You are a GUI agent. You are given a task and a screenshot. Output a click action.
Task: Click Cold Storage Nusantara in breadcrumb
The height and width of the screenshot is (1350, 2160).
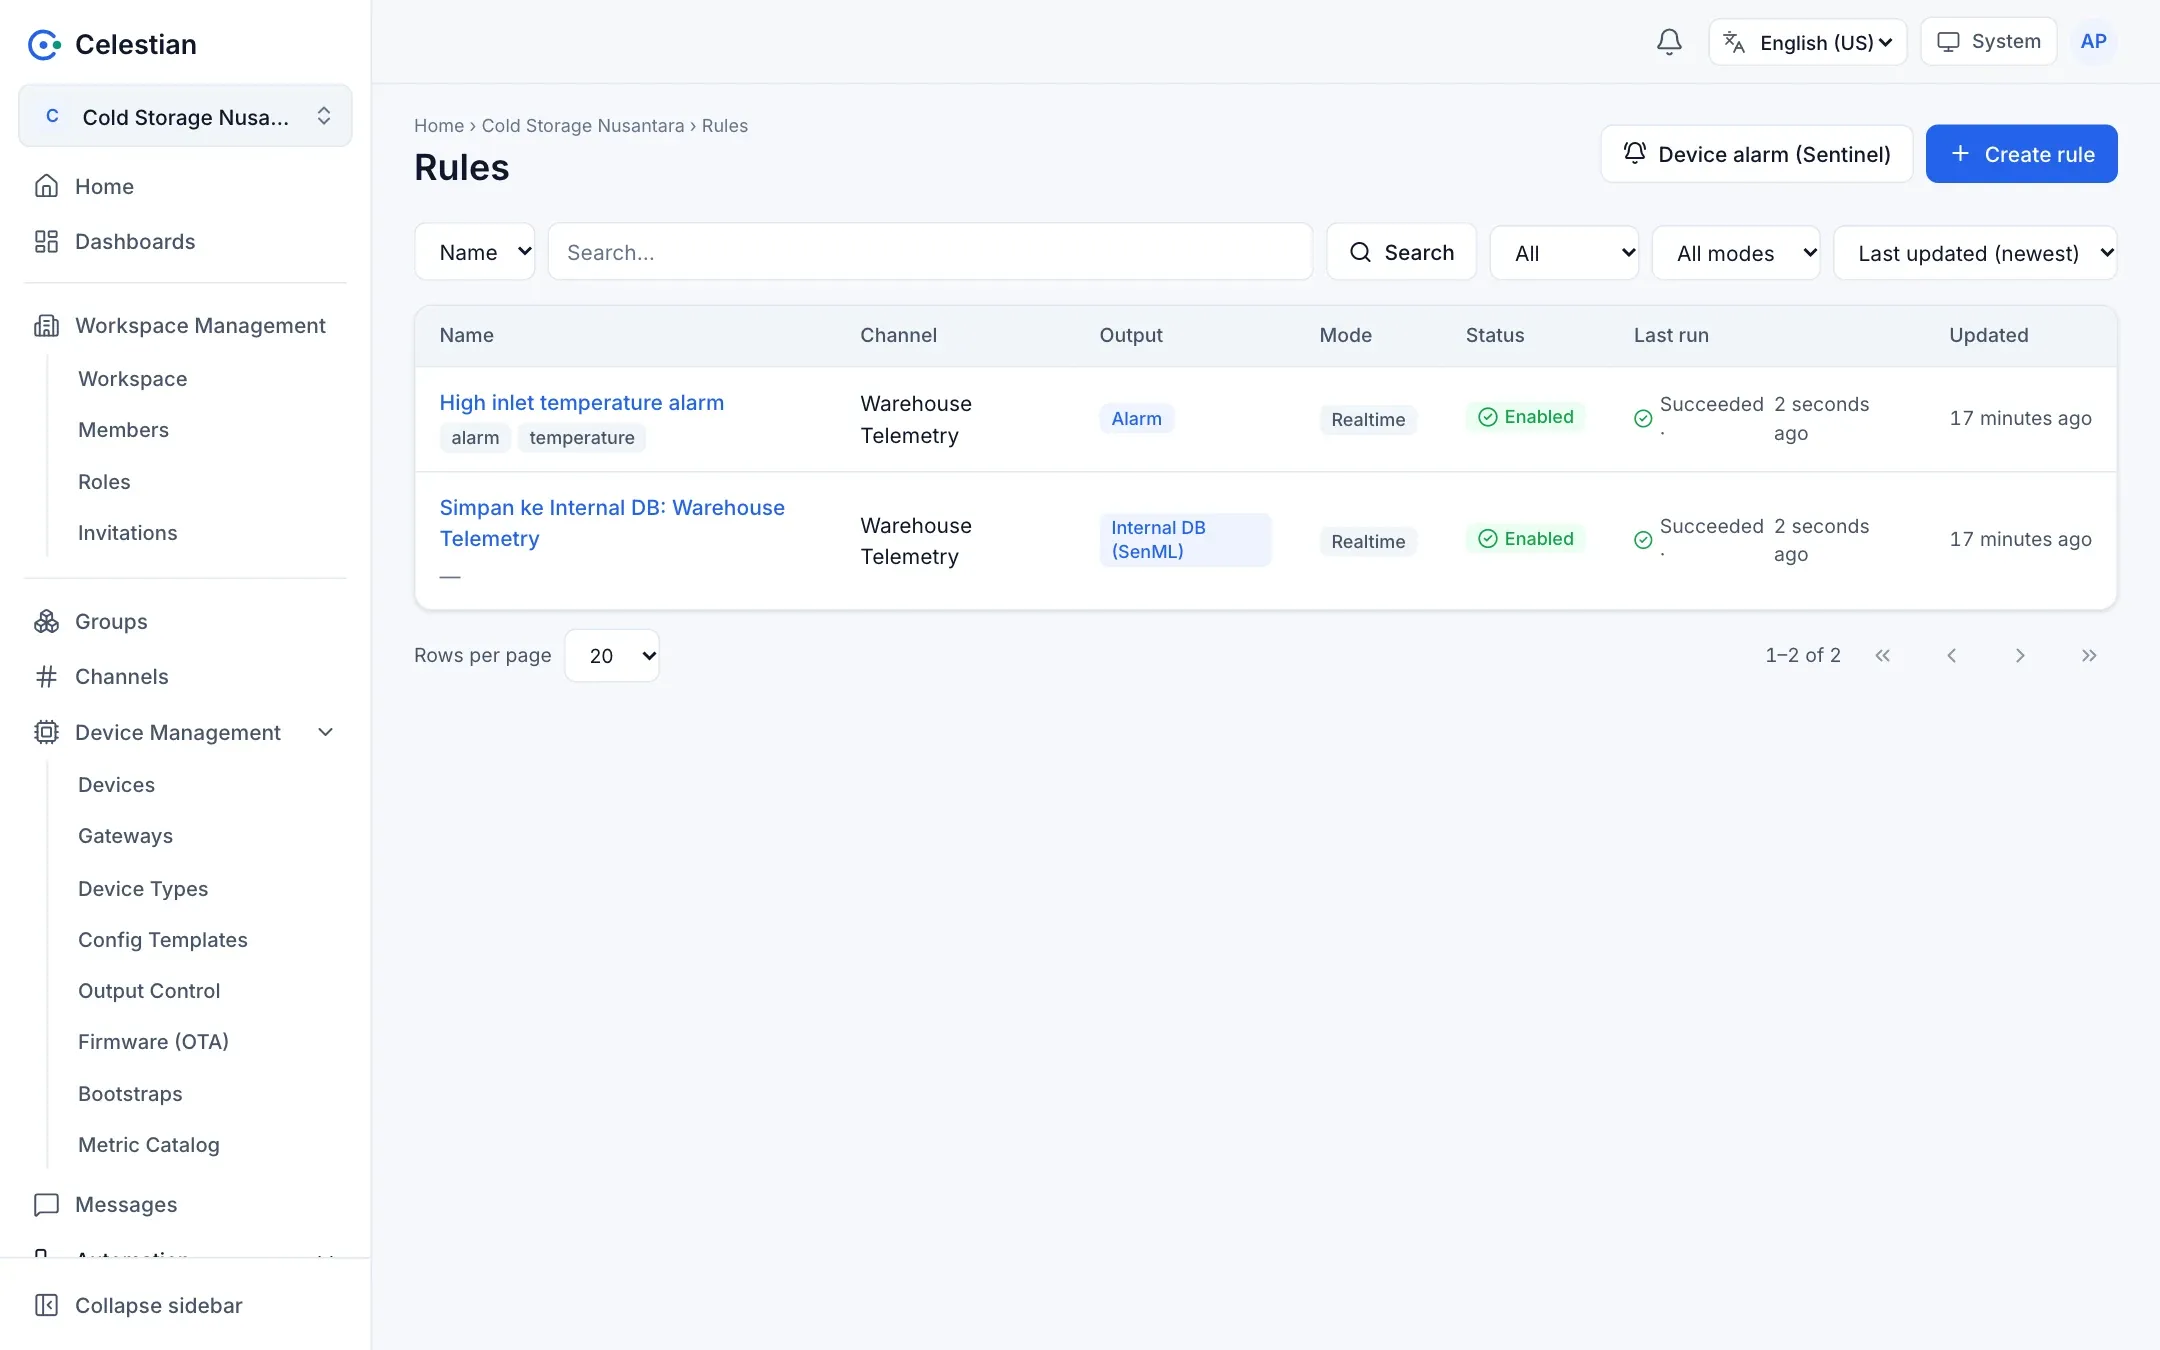(x=583, y=126)
